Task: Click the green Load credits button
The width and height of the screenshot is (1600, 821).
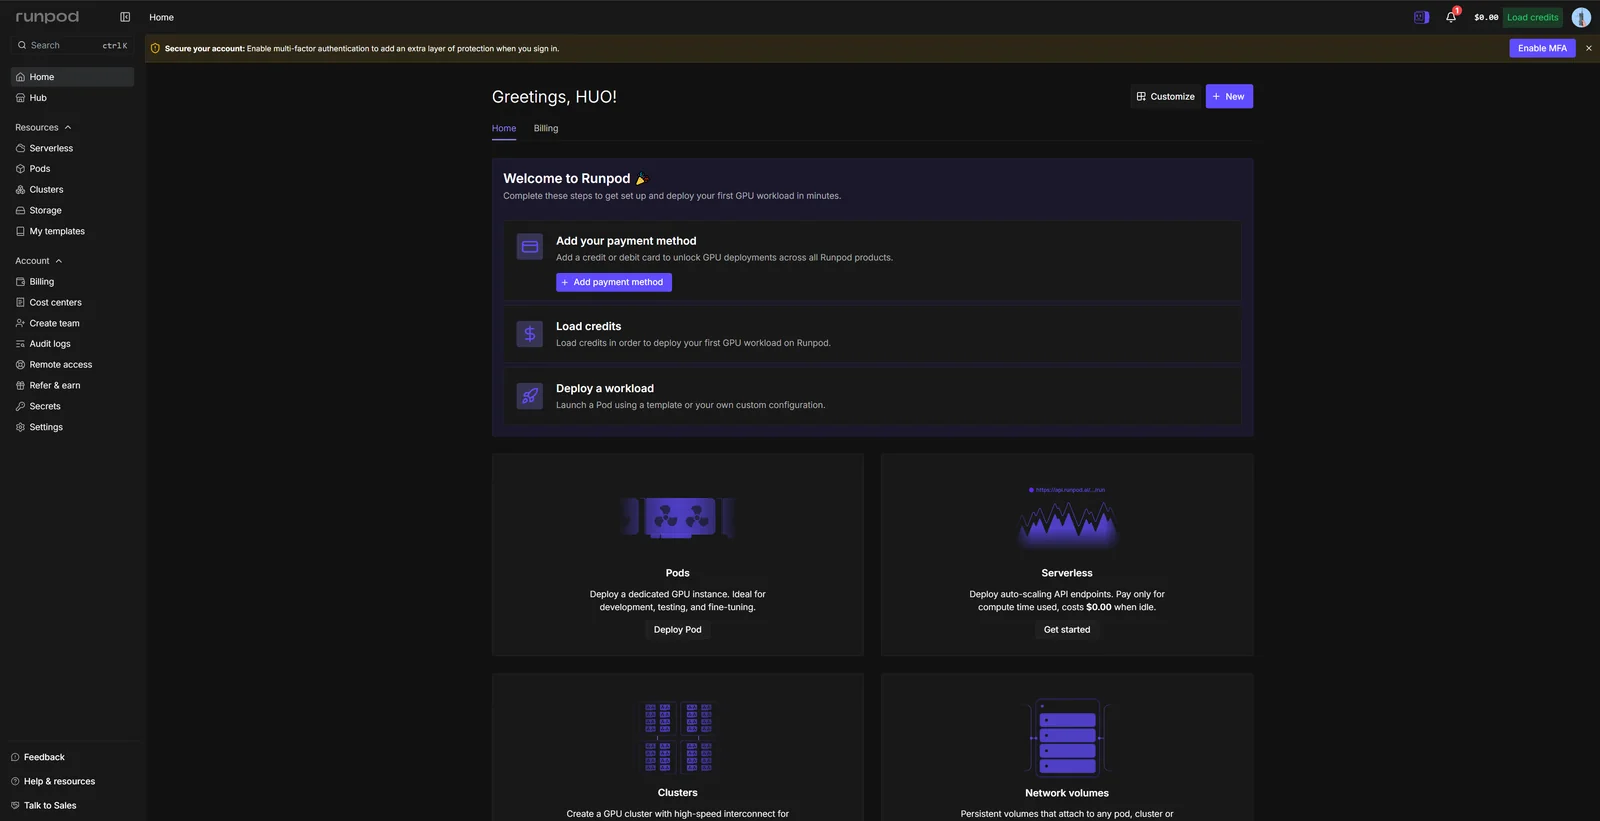Action: tap(1532, 17)
